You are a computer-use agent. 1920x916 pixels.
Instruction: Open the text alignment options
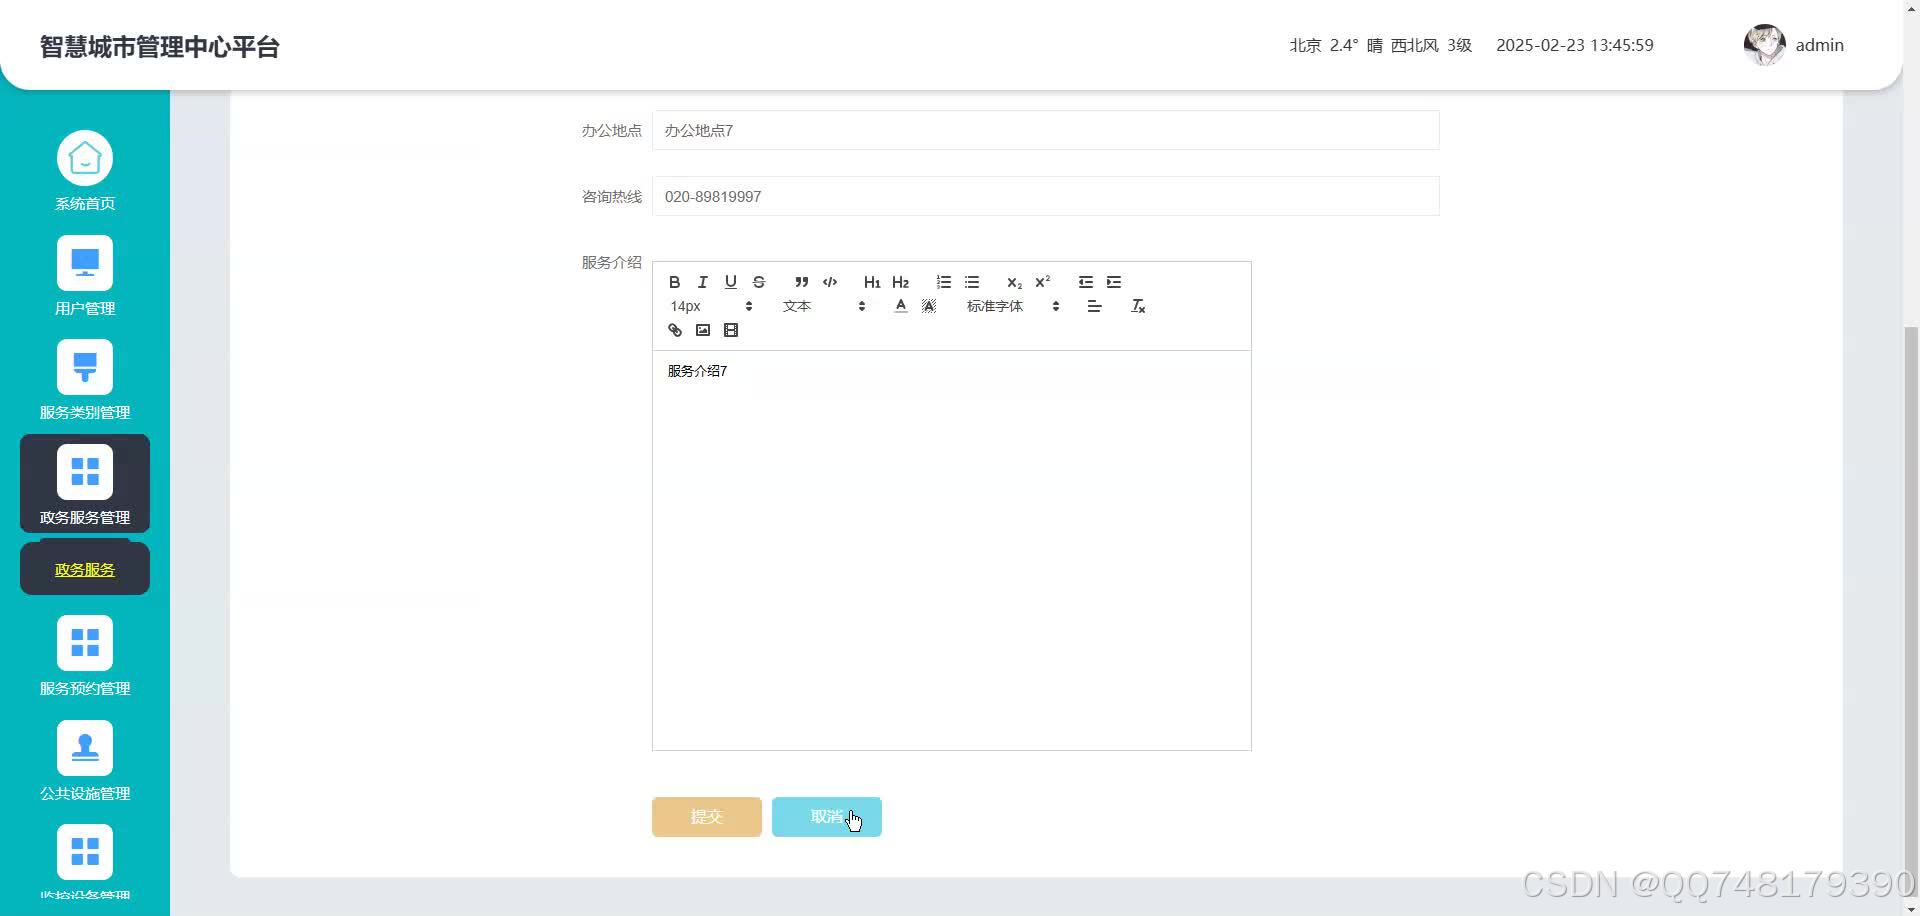pos(1094,306)
